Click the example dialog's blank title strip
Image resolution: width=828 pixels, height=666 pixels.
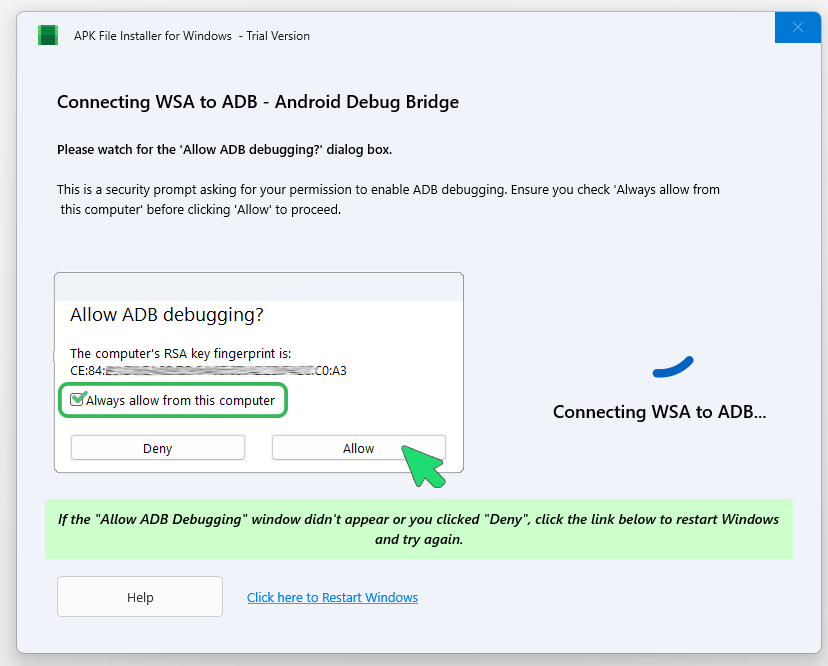[x=258, y=287]
